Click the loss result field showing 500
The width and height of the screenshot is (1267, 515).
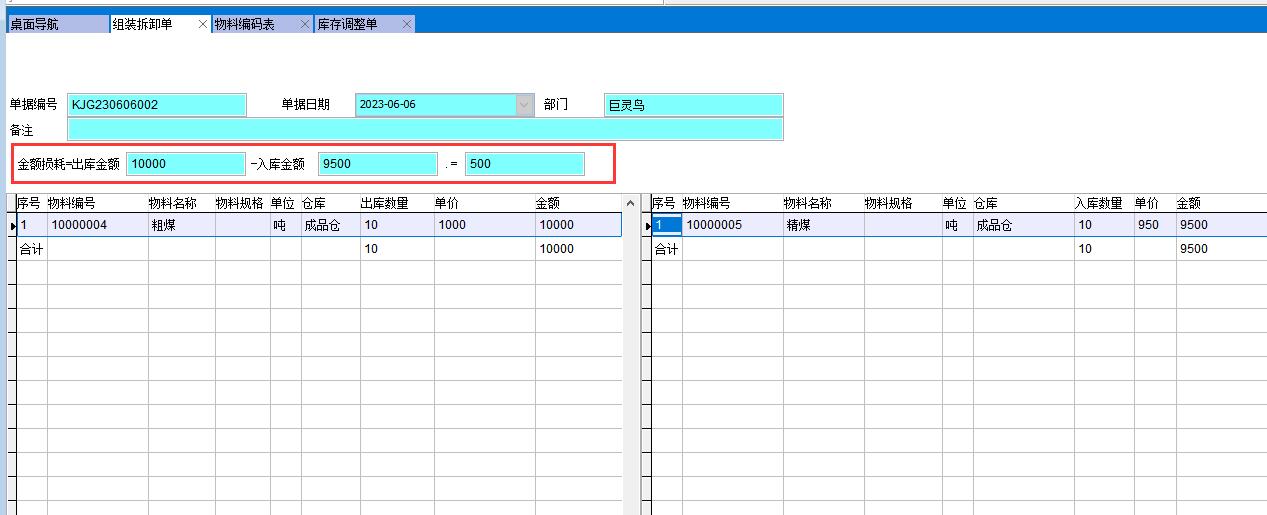click(x=524, y=164)
